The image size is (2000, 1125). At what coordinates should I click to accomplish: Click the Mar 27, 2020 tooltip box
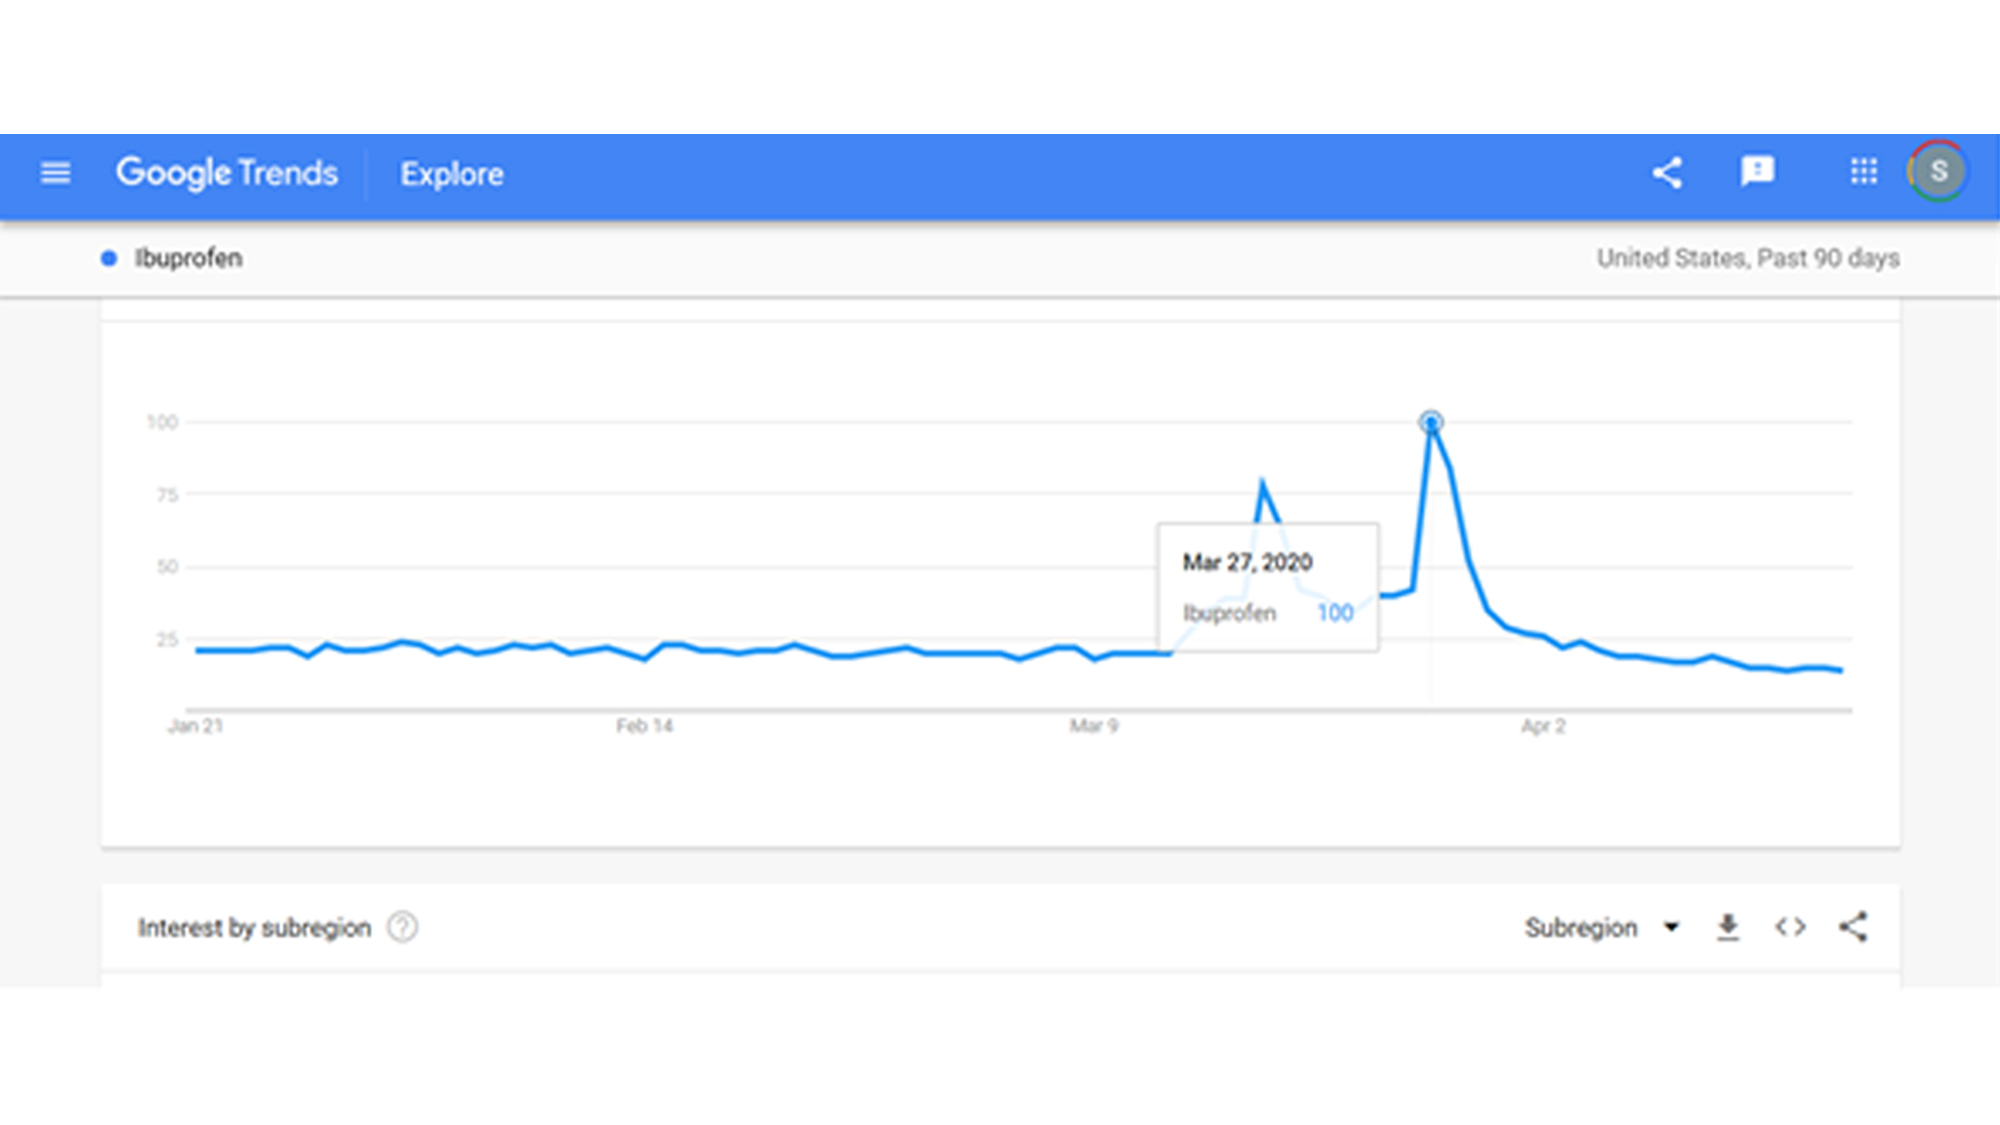pyautogui.click(x=1268, y=587)
